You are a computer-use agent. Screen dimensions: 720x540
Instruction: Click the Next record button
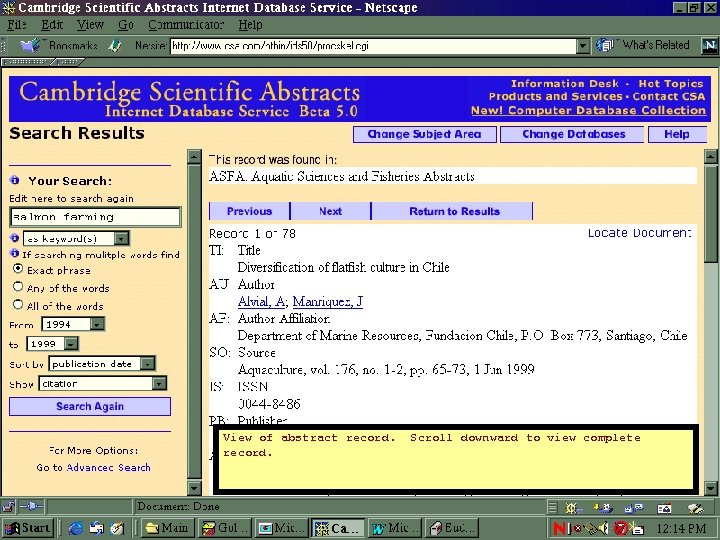331,211
